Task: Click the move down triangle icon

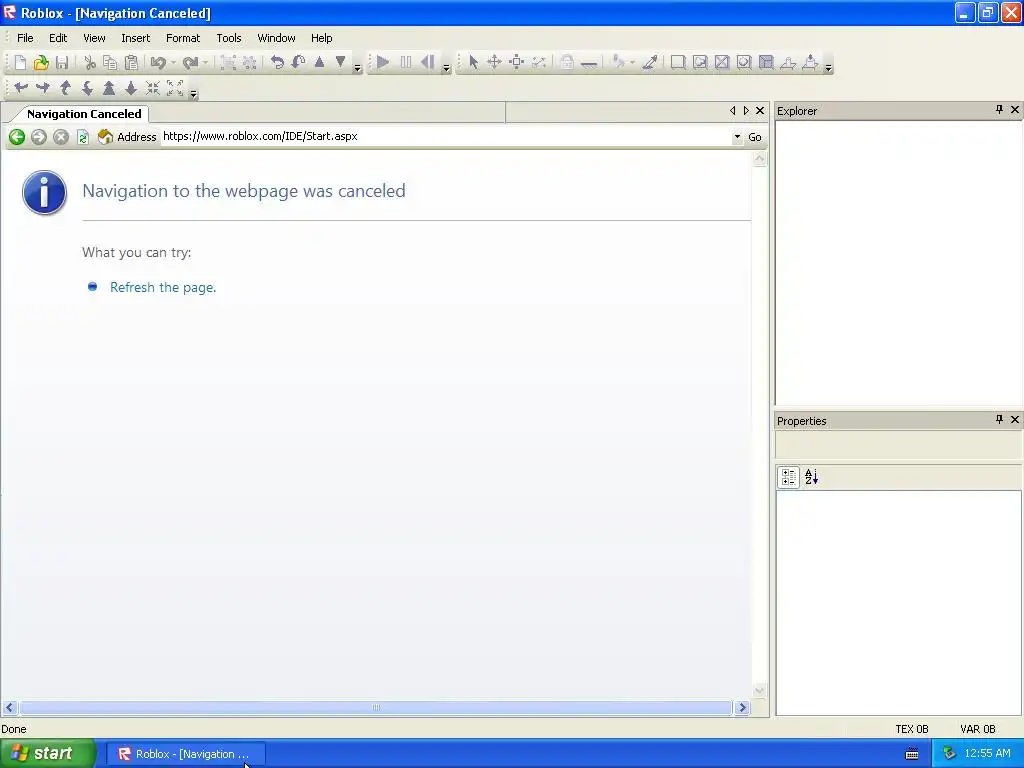Action: 340,62
